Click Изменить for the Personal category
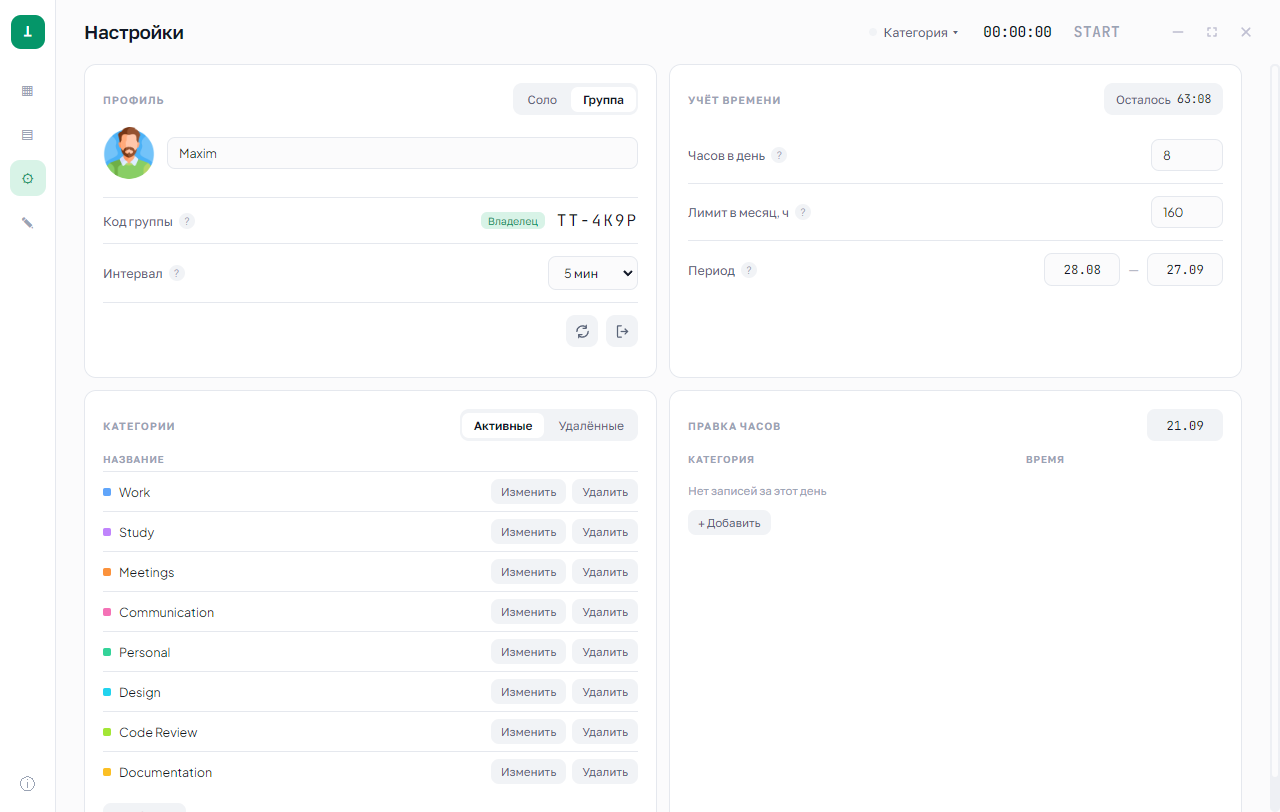This screenshot has height=812, width=1280. coord(528,652)
